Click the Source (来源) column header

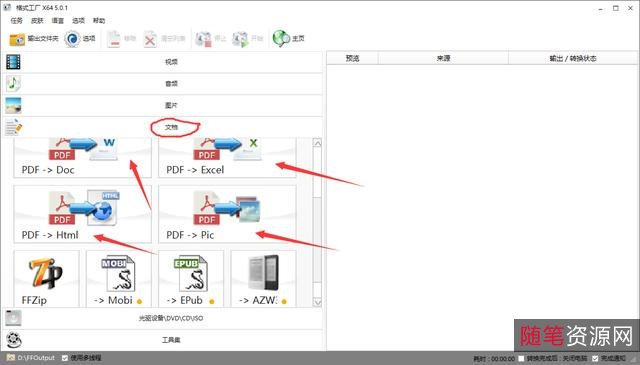(x=443, y=58)
